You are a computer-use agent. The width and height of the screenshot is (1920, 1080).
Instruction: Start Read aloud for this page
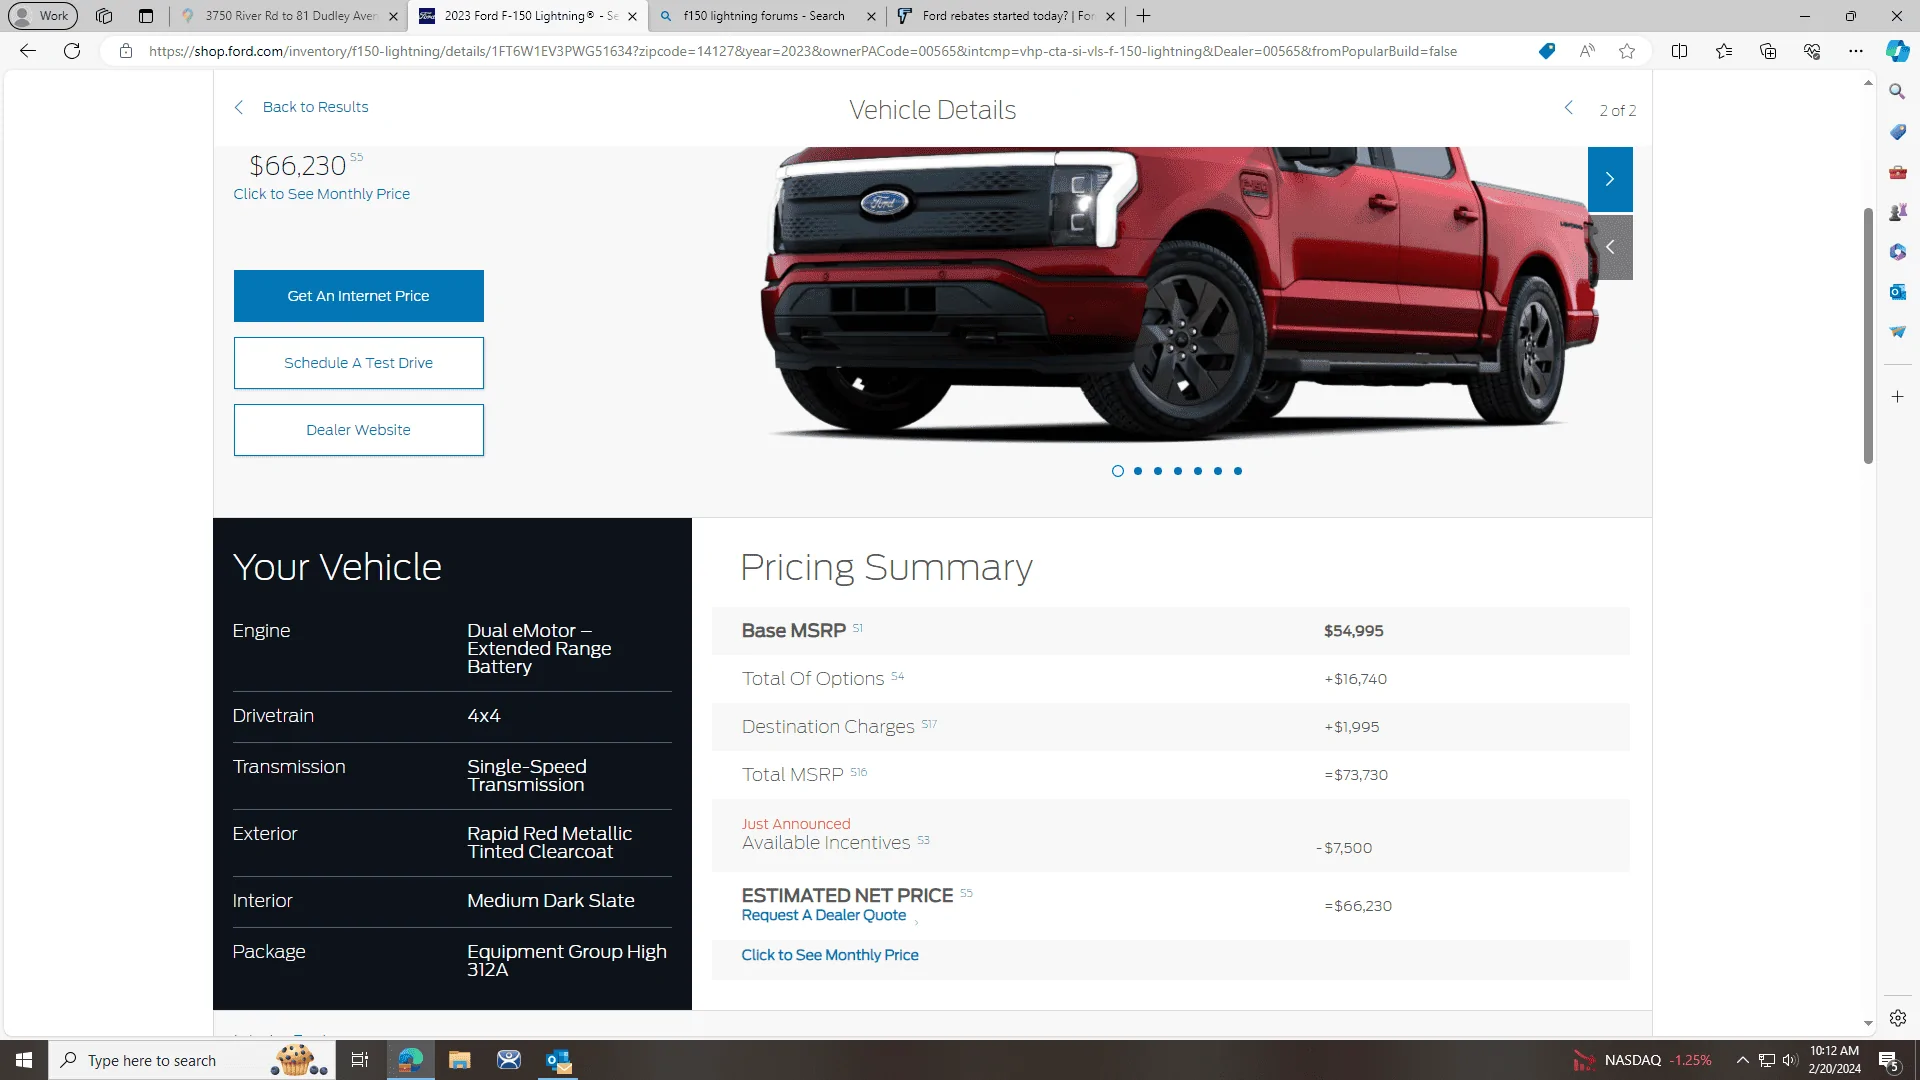(x=1587, y=51)
